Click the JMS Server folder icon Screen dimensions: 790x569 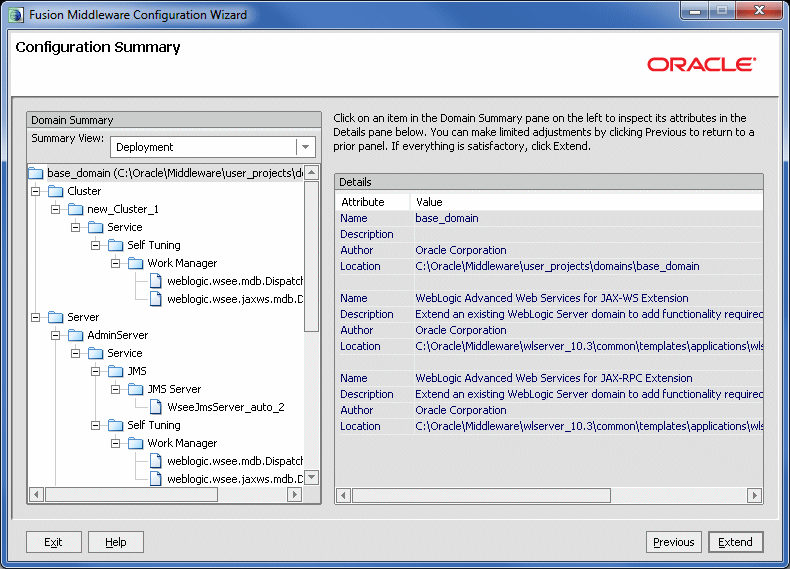tap(136, 389)
